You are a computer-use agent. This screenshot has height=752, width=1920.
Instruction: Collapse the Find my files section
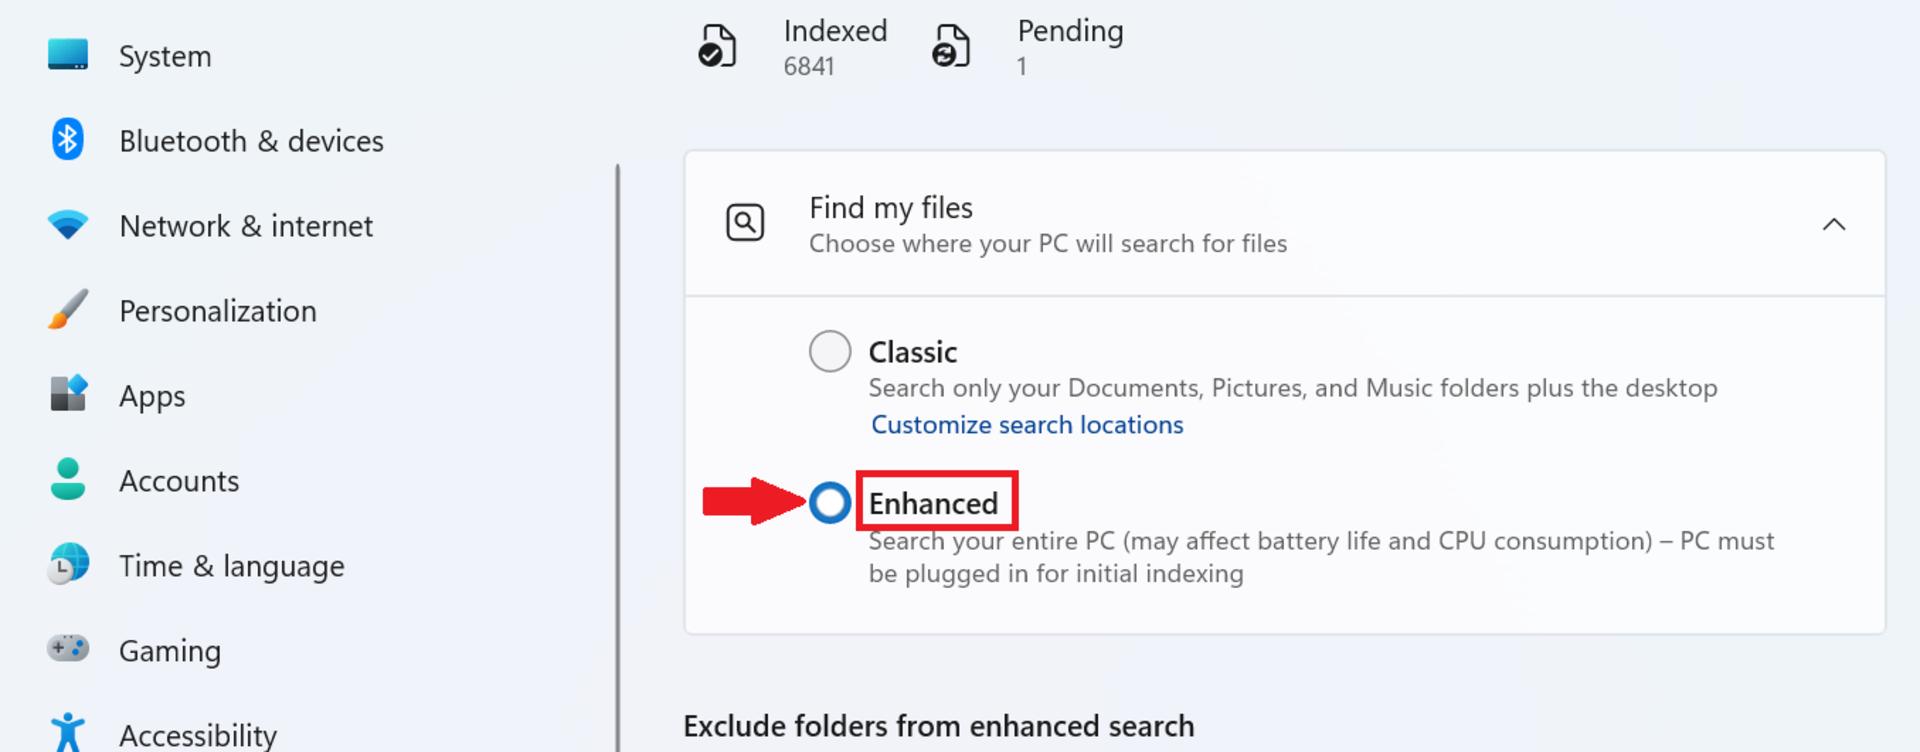(1833, 224)
